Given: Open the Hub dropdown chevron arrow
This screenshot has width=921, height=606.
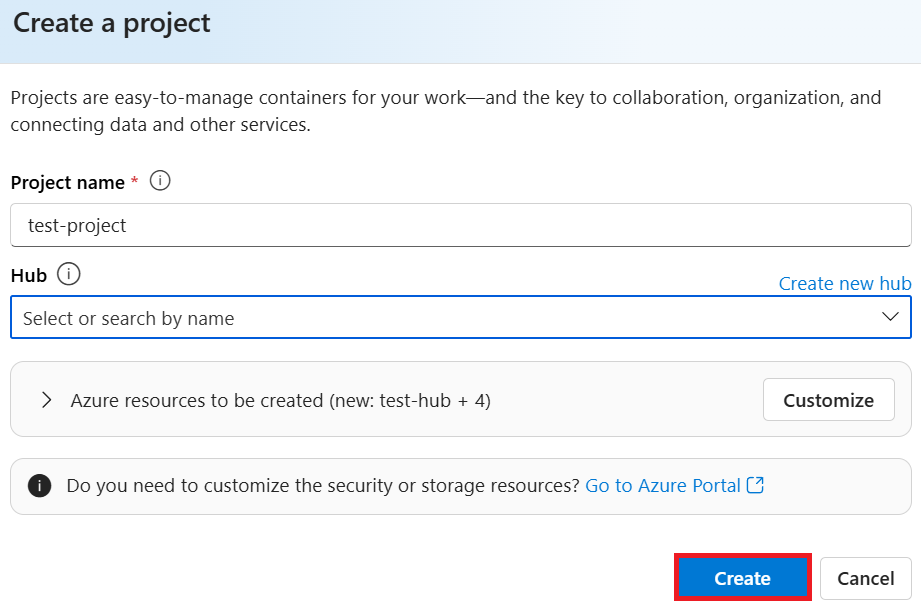Looking at the screenshot, I should [x=890, y=317].
